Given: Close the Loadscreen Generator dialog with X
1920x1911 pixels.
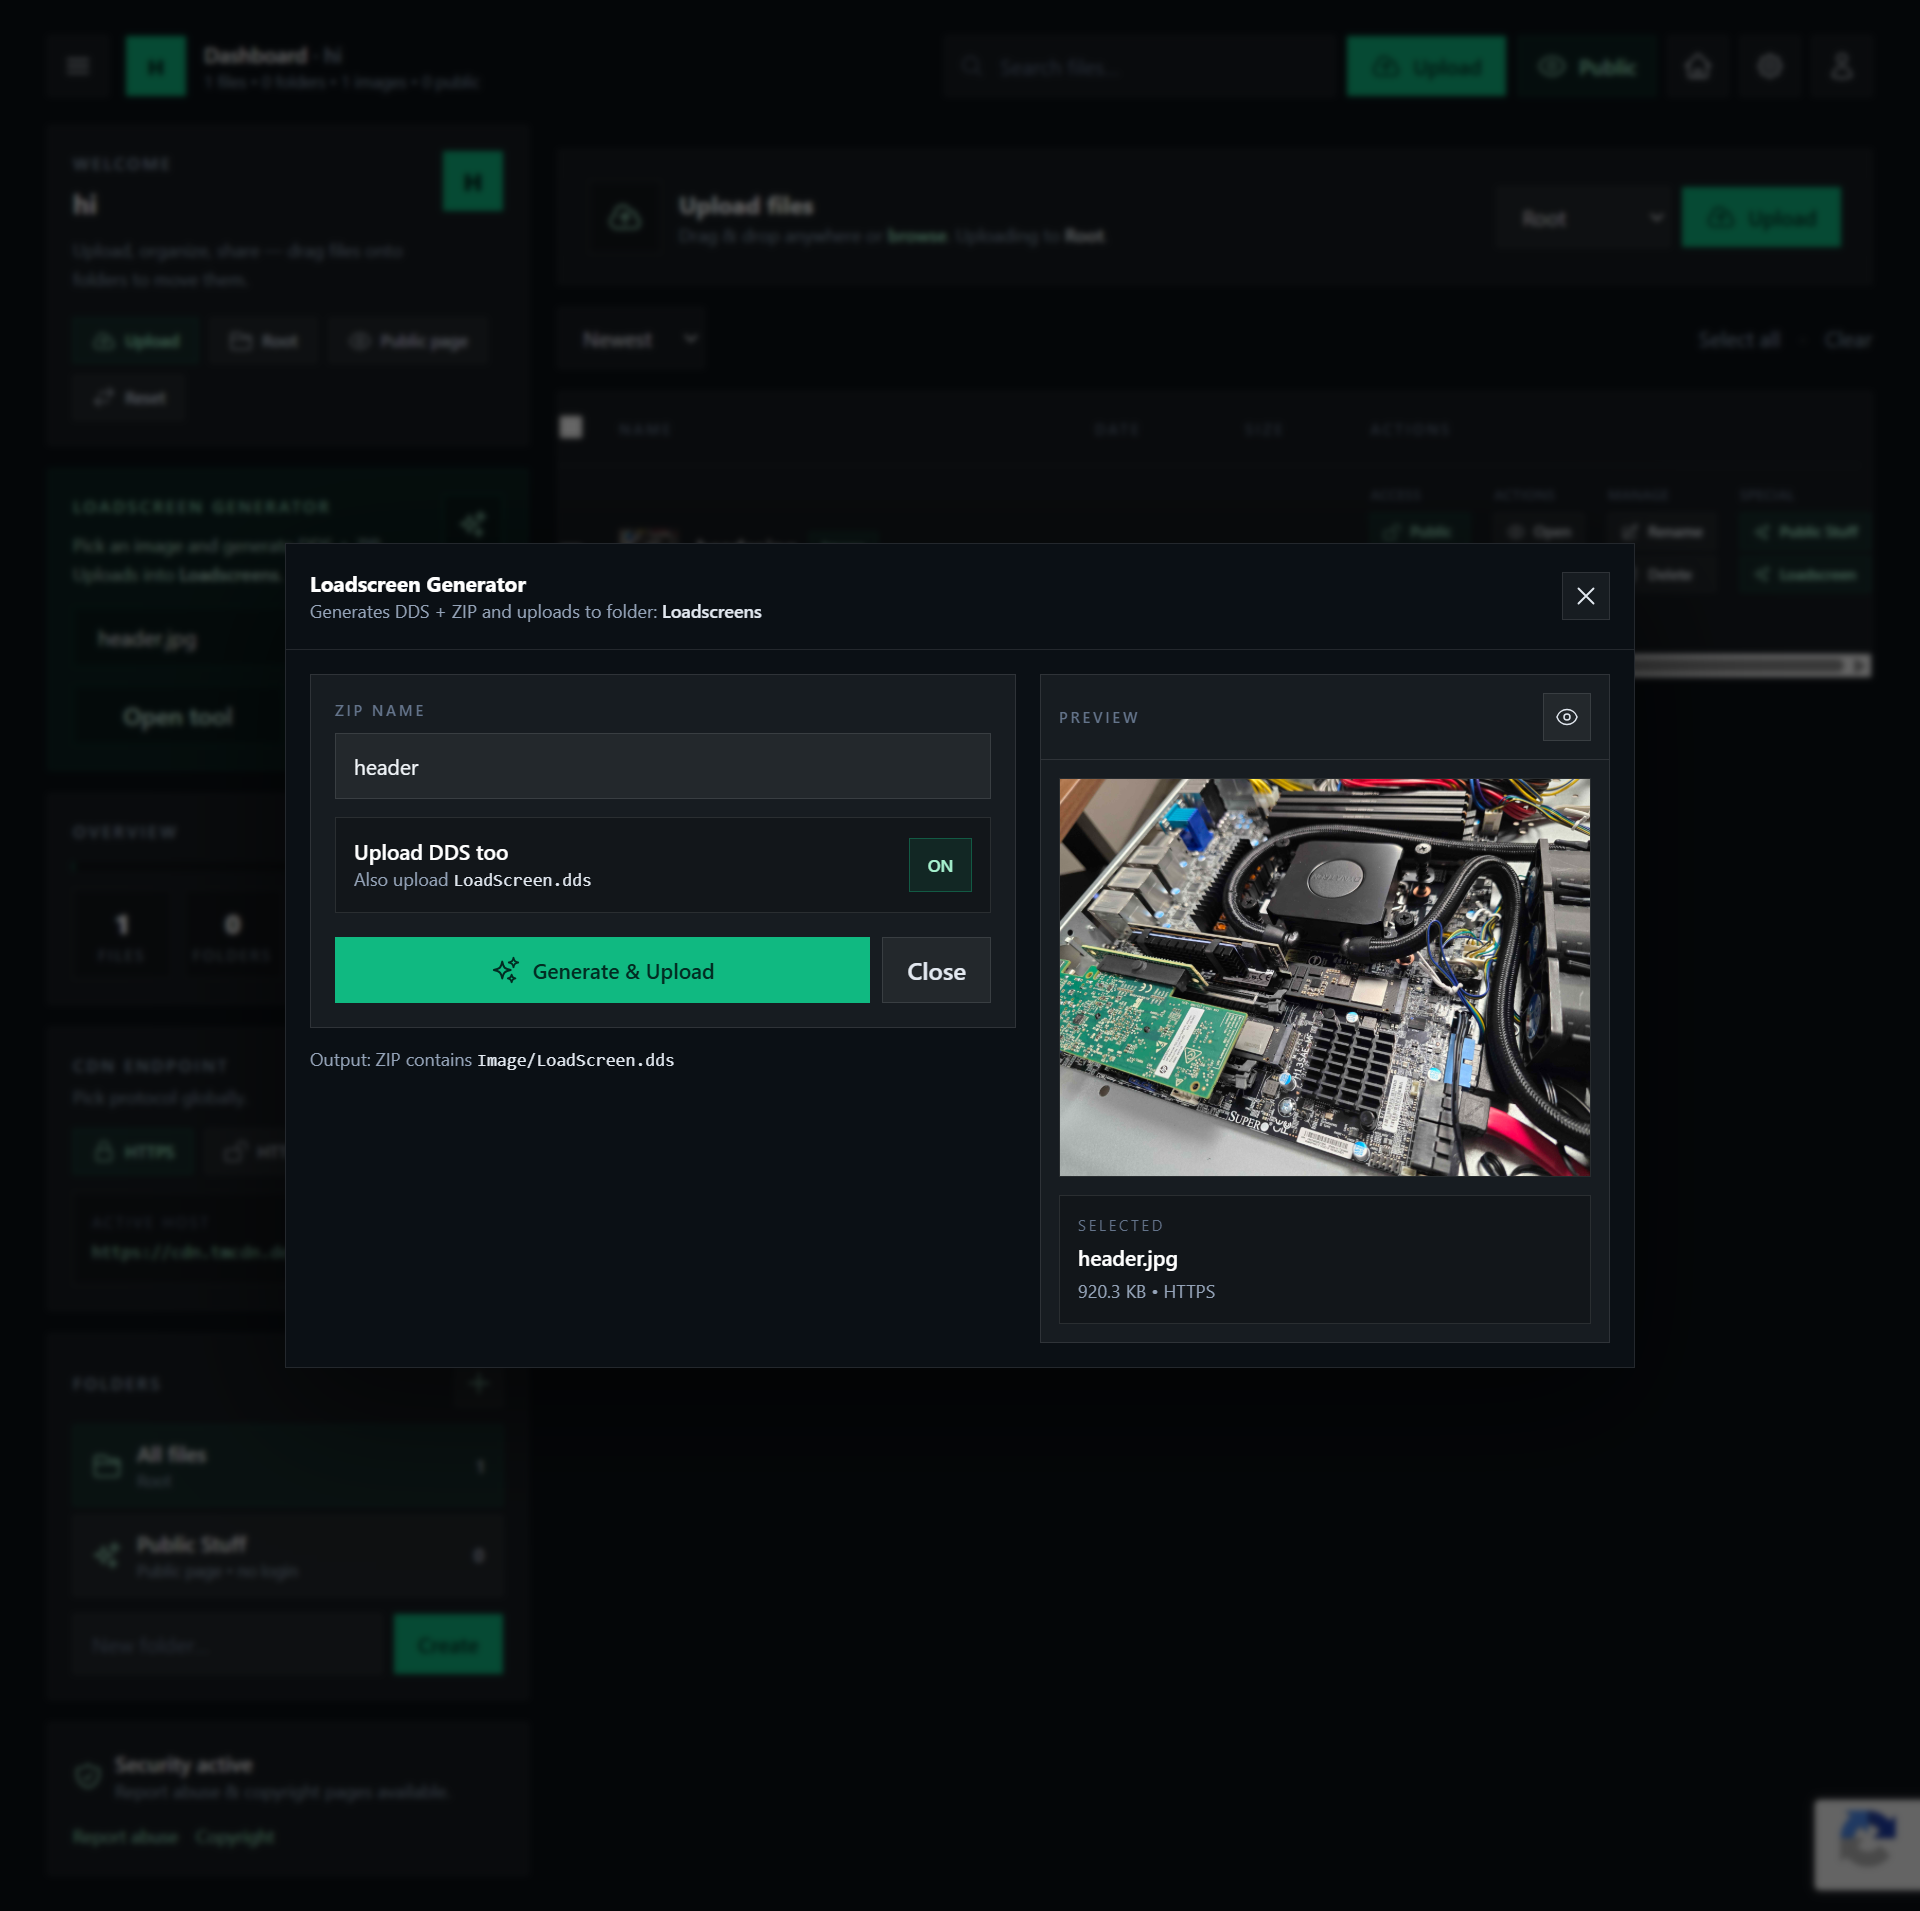Looking at the screenshot, I should [x=1585, y=596].
